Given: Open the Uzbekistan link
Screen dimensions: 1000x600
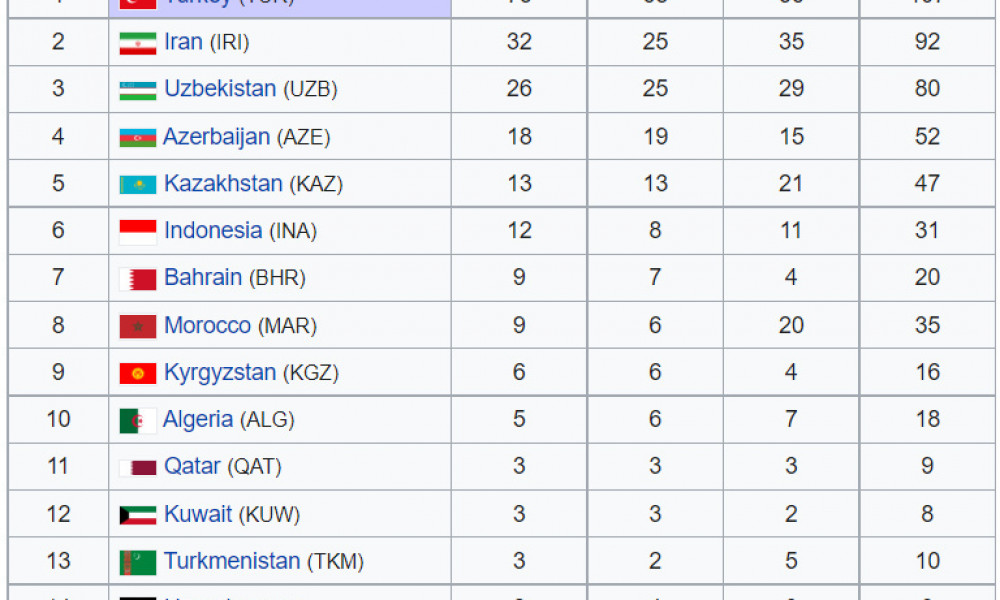Looking at the screenshot, I should pos(220,88).
